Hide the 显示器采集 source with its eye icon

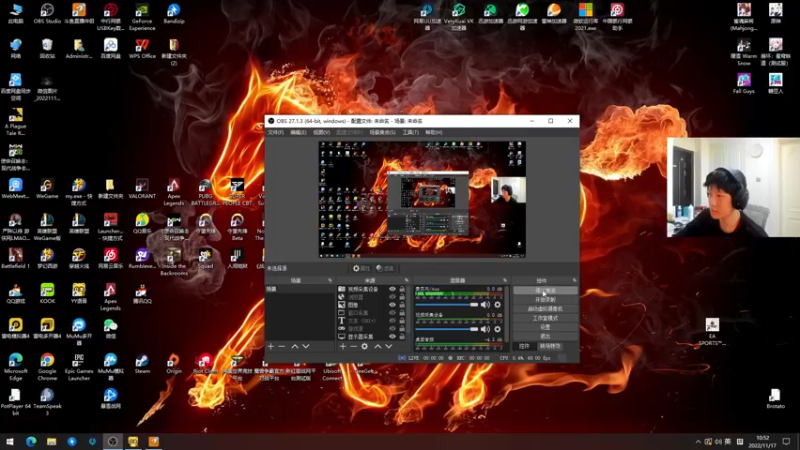[392, 337]
